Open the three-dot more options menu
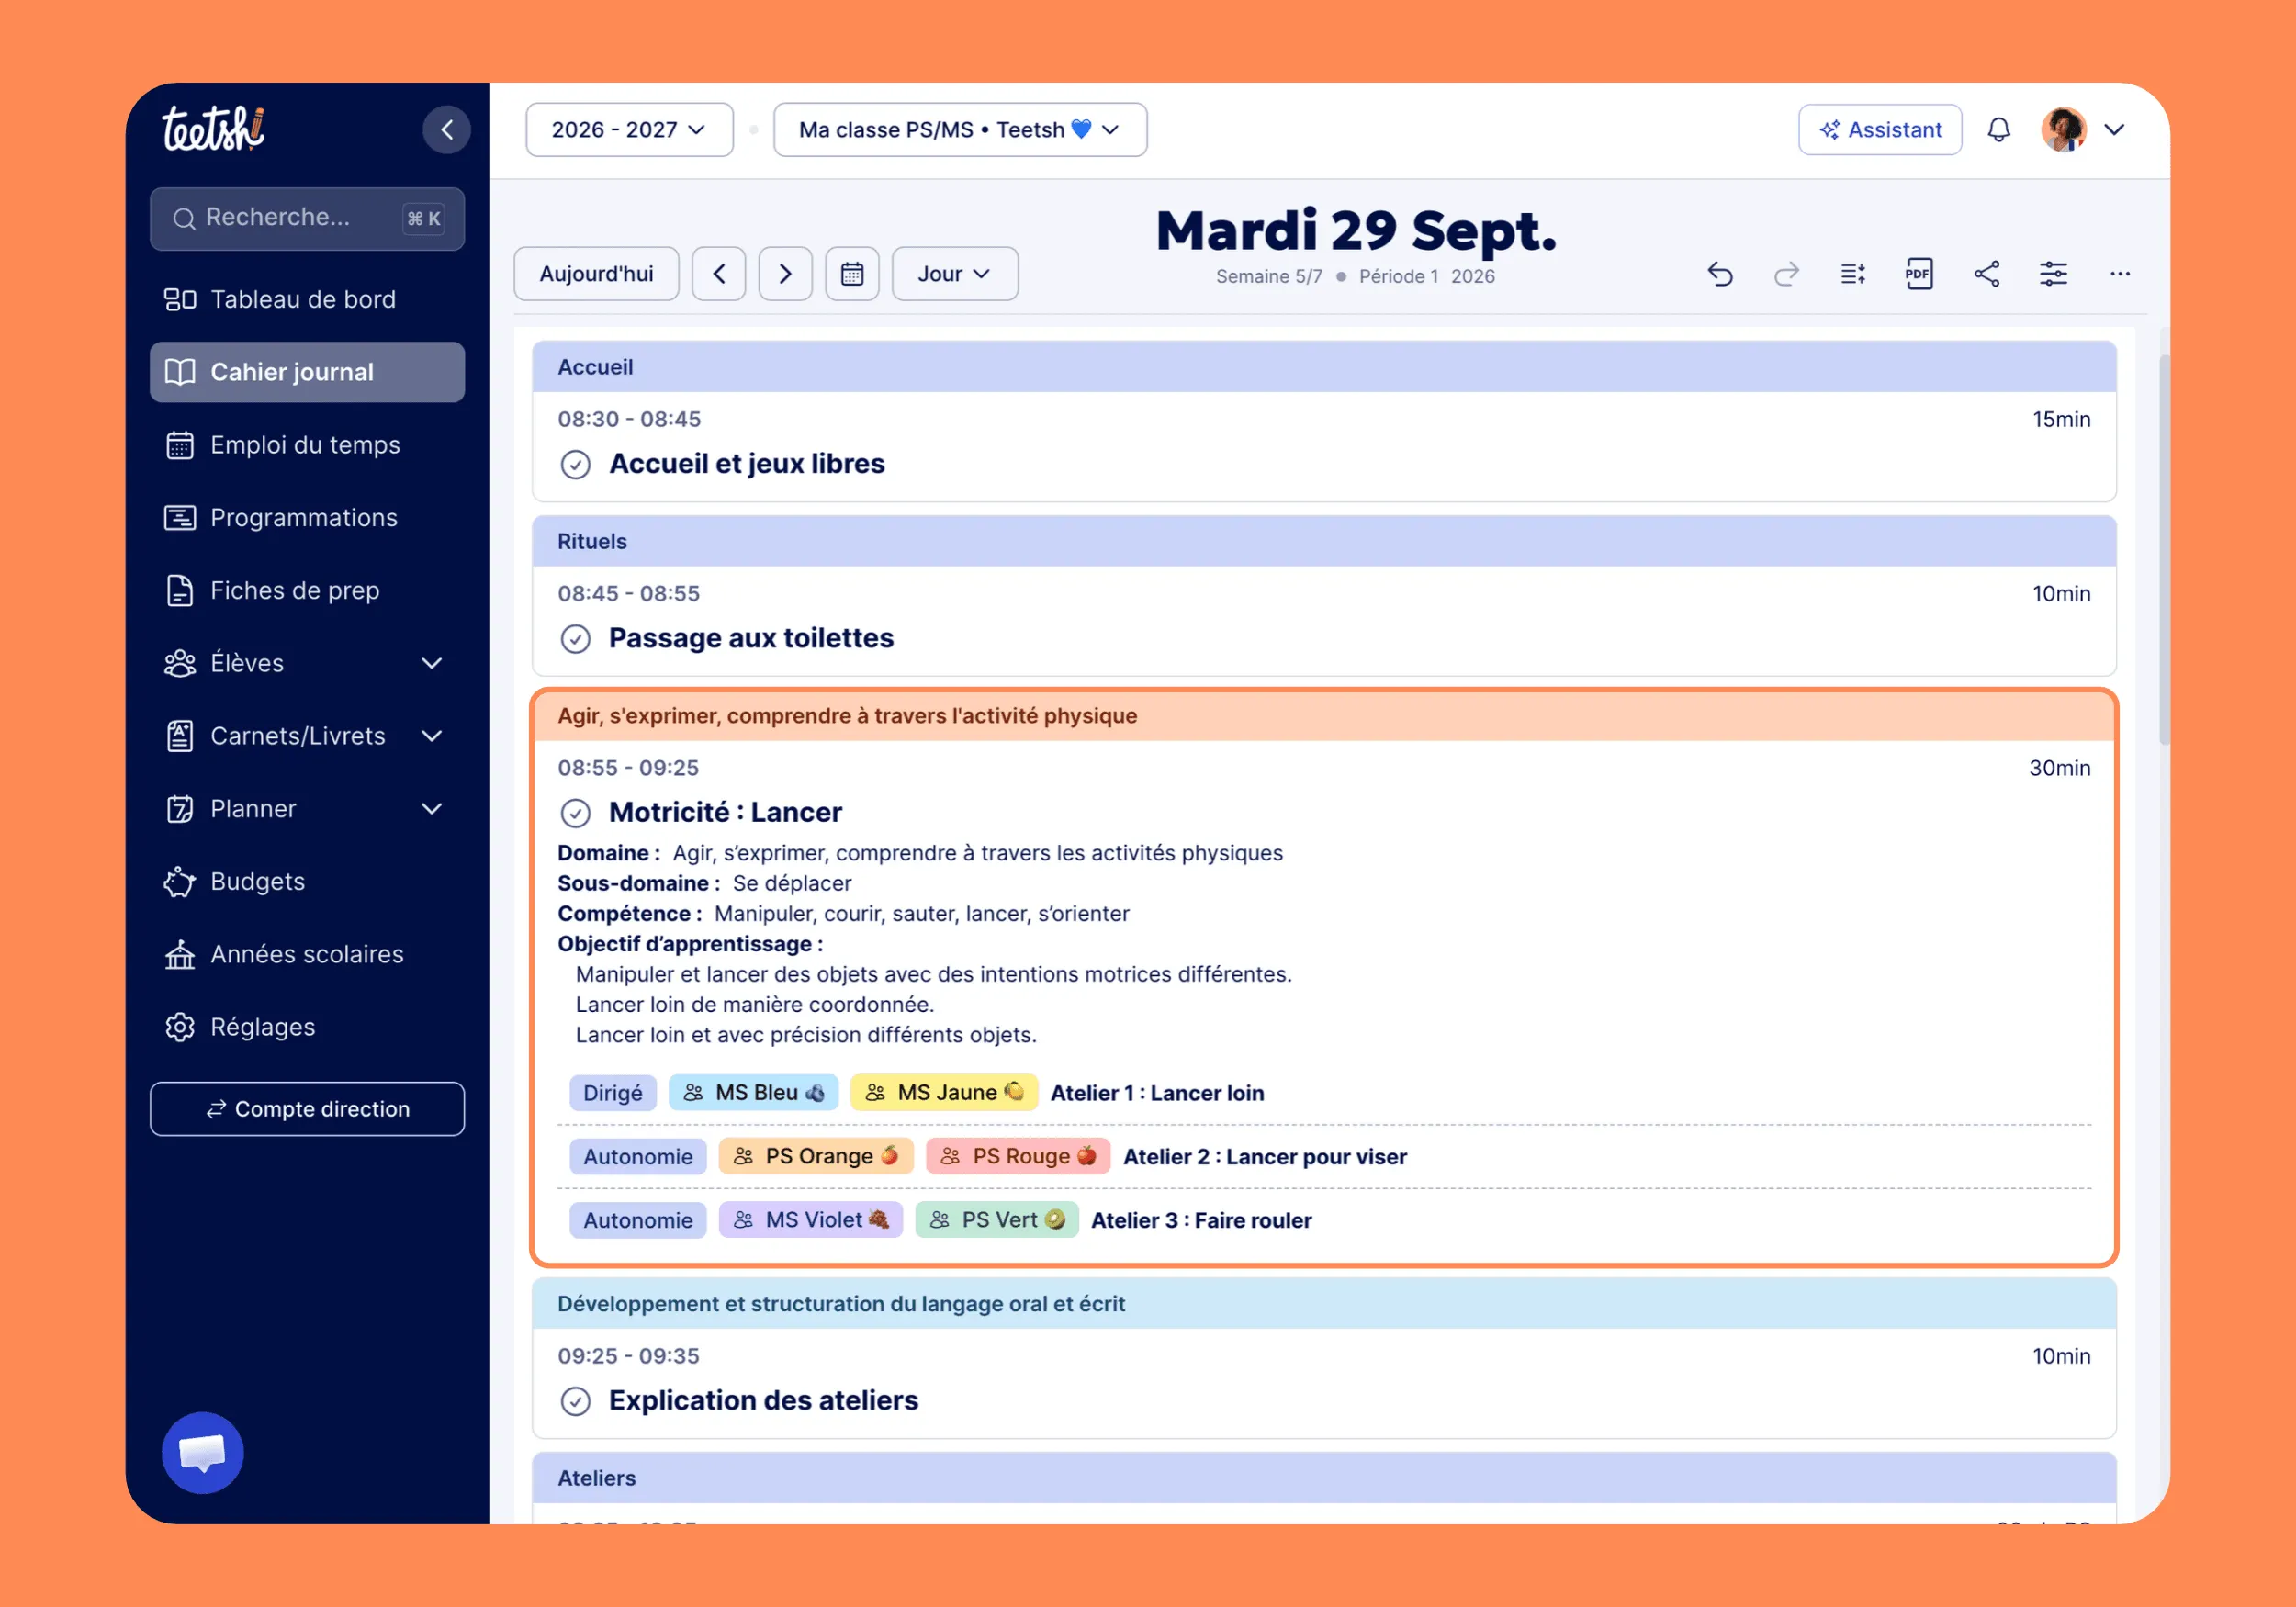The width and height of the screenshot is (2296, 1607). pyautogui.click(x=2120, y=274)
